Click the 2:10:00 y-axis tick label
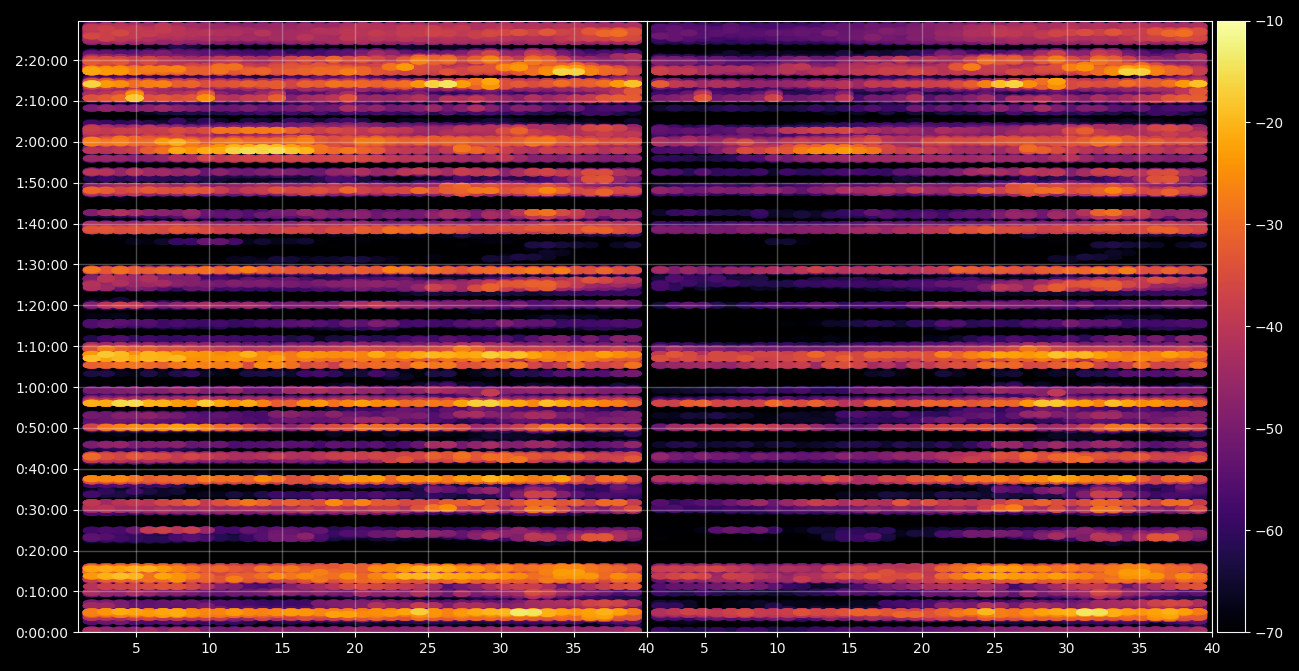Screen dimensions: 1299x671 tap(42, 101)
